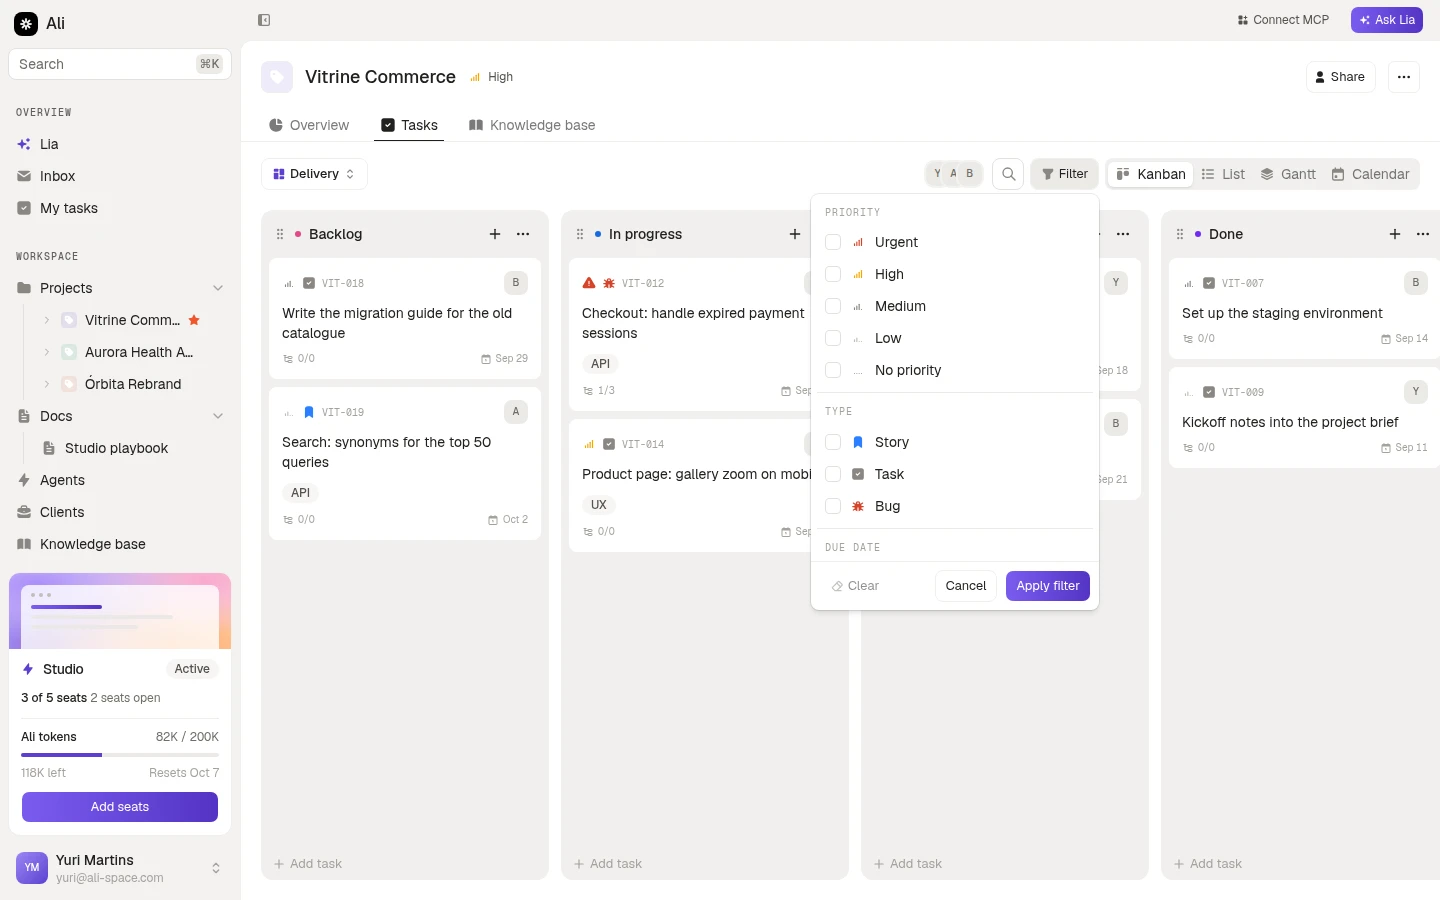Click the Apply filter button
Viewport: 1440px width, 900px height.
pos(1048,586)
